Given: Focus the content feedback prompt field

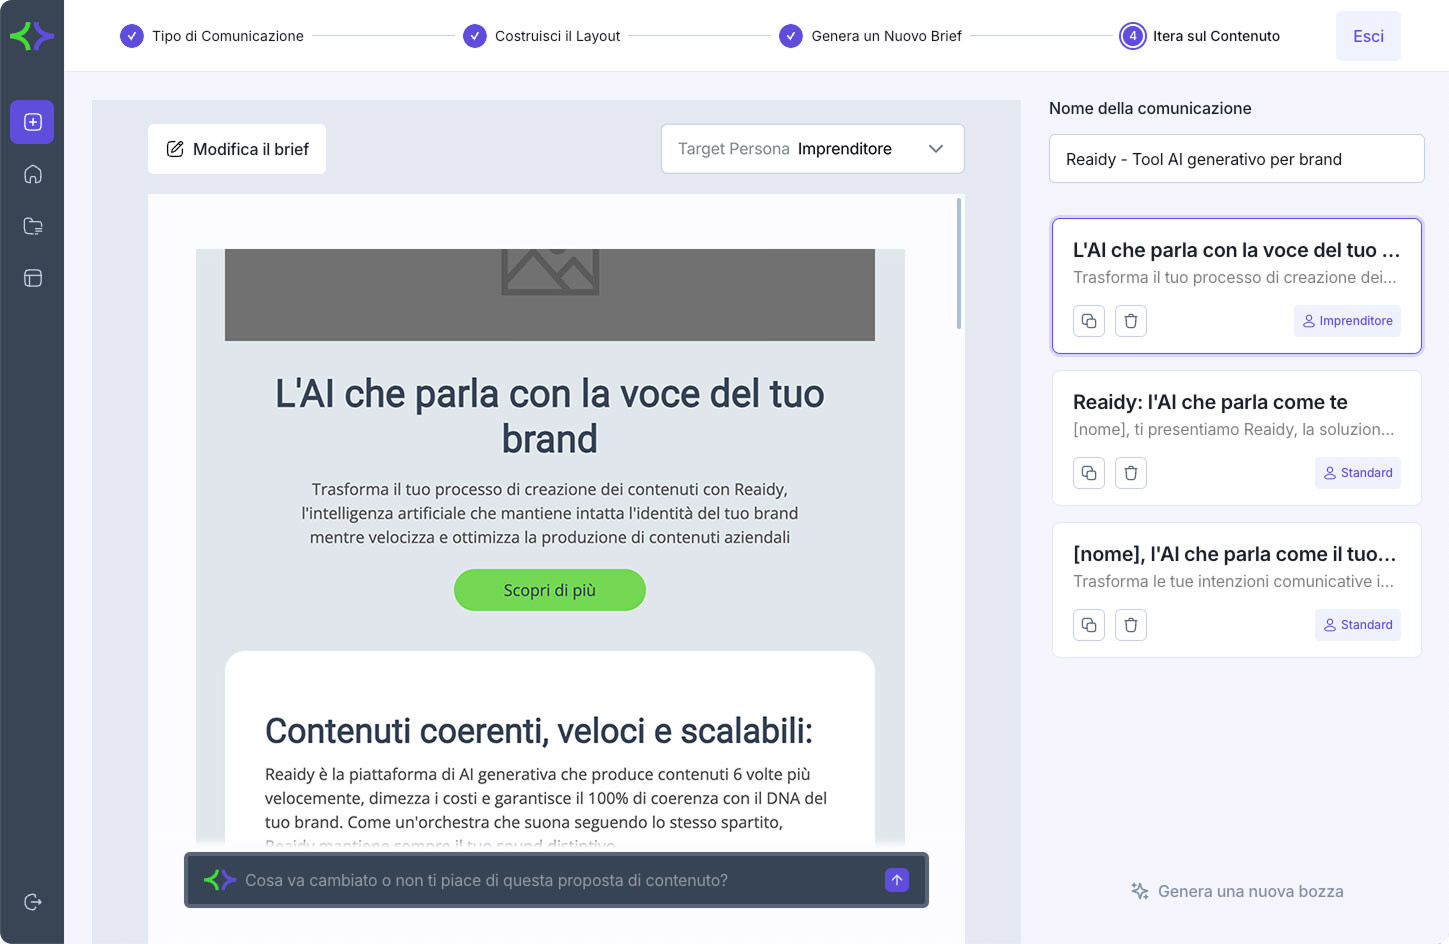Looking at the screenshot, I should [x=556, y=880].
